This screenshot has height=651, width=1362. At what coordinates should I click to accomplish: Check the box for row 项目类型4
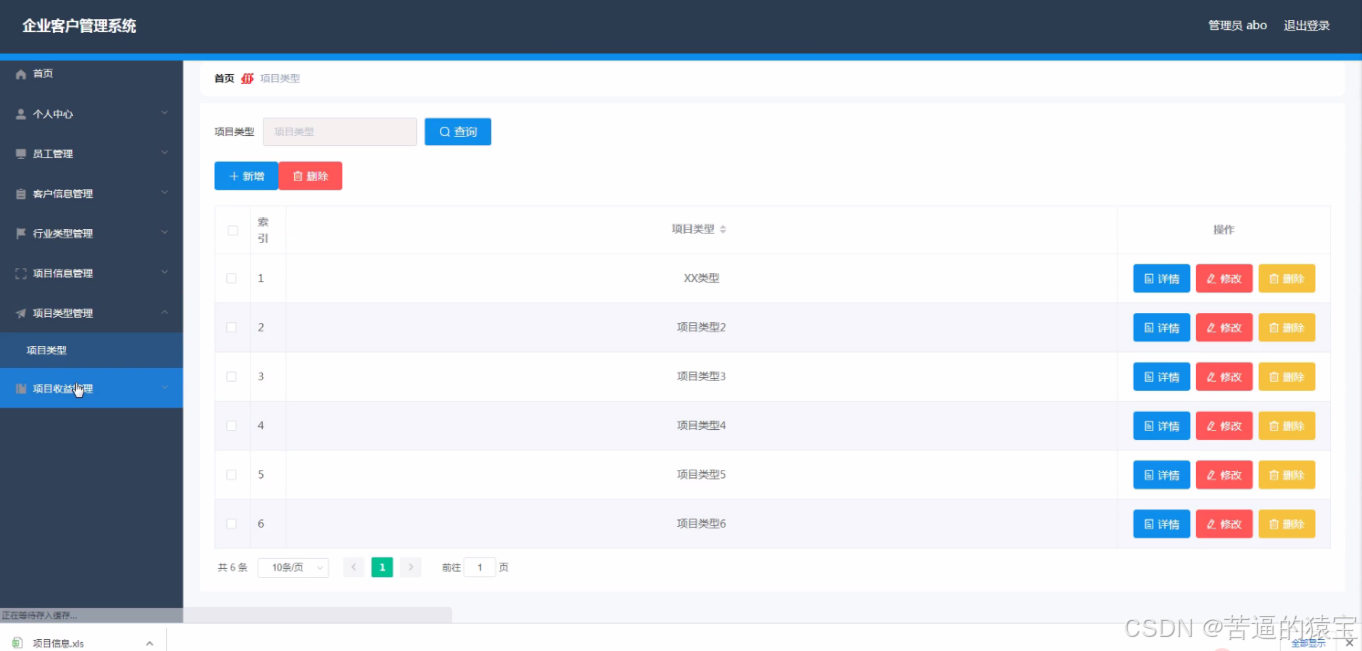tap(232, 425)
